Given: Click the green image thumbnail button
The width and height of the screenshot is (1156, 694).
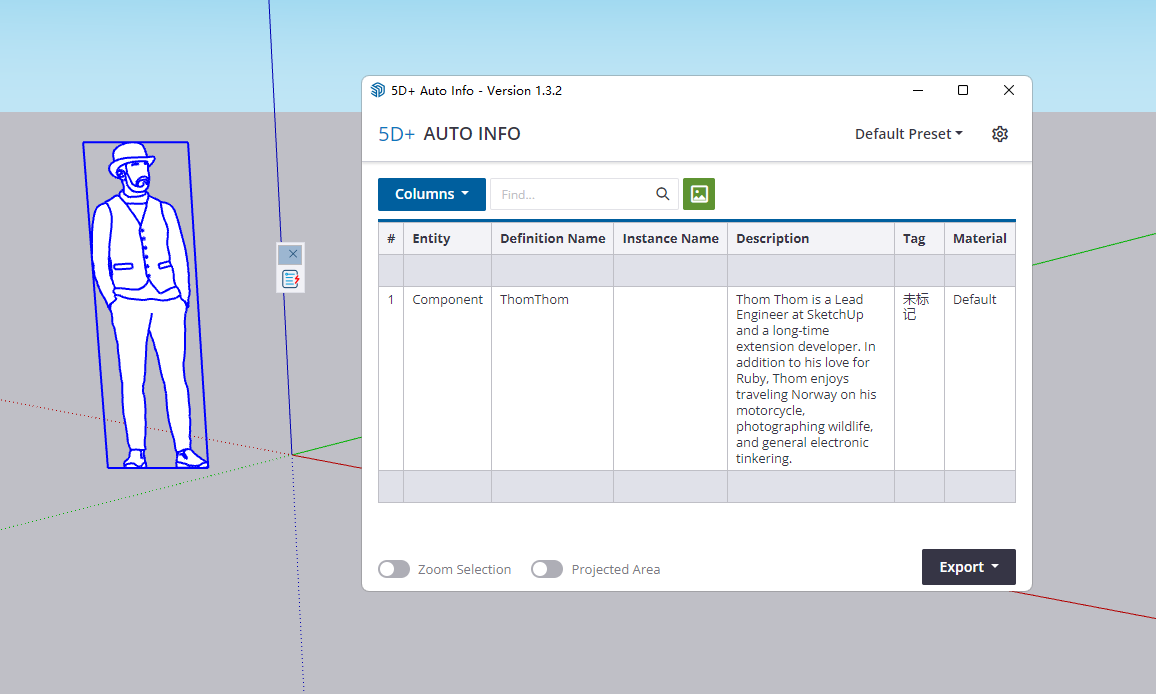Looking at the screenshot, I should point(699,194).
